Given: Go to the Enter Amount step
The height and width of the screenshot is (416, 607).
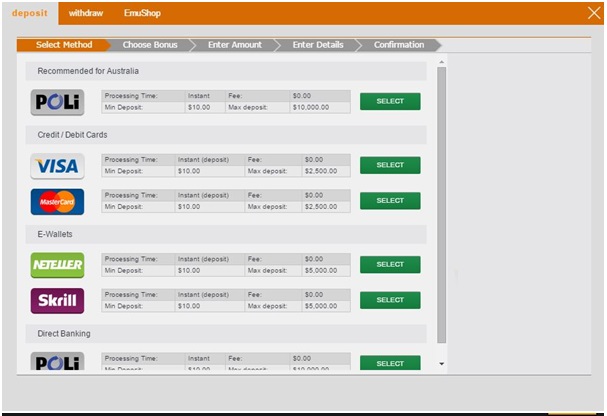Looking at the screenshot, I should coord(235,45).
